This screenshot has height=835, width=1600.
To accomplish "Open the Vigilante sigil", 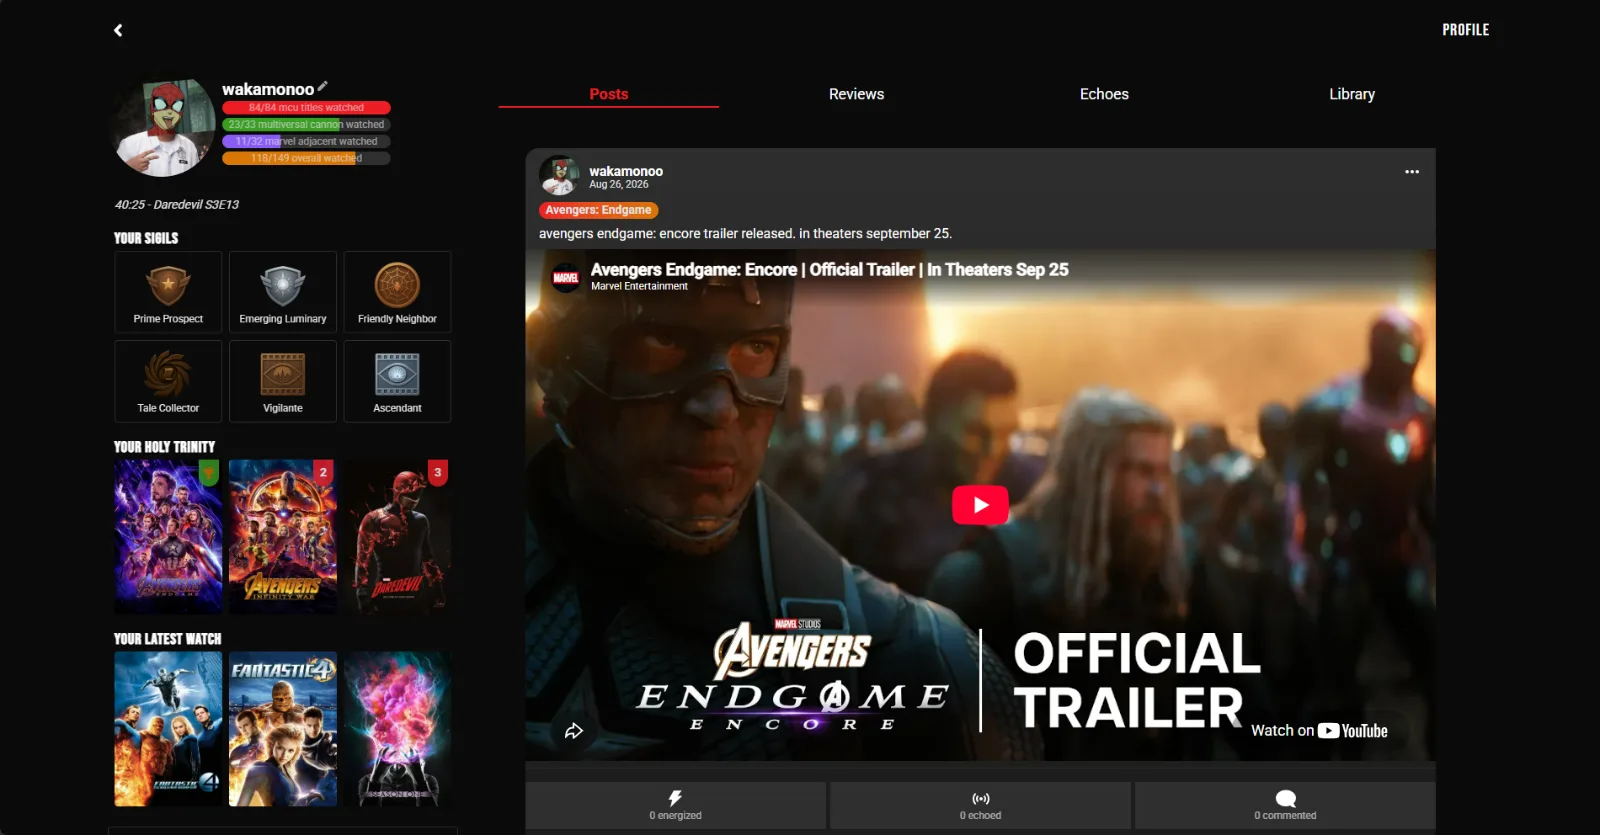I will [x=283, y=381].
